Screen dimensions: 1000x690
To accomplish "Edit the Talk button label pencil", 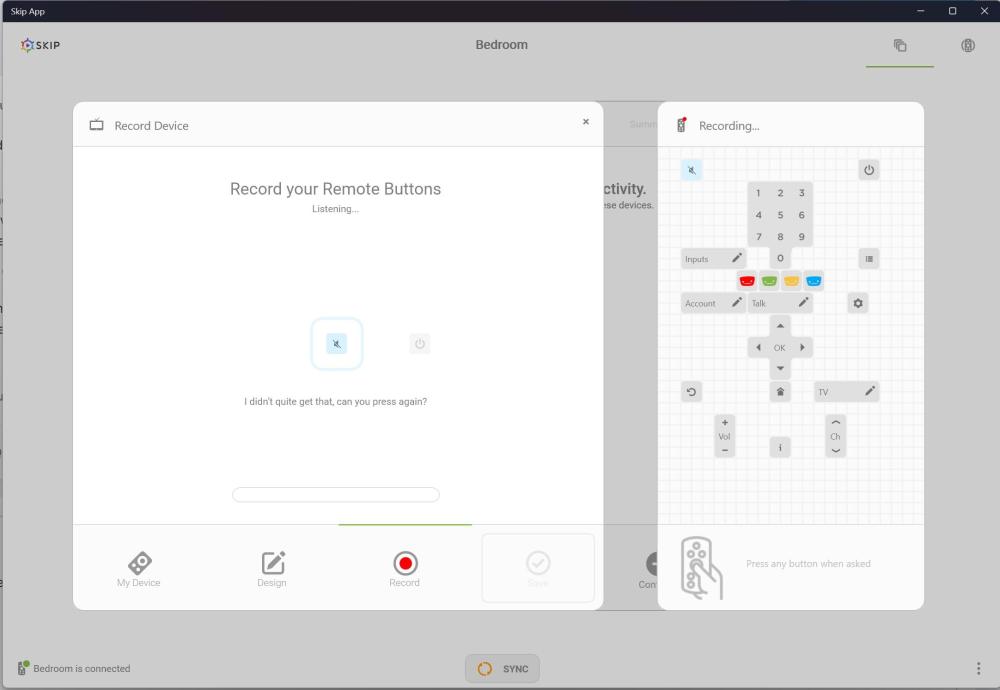I will [804, 302].
